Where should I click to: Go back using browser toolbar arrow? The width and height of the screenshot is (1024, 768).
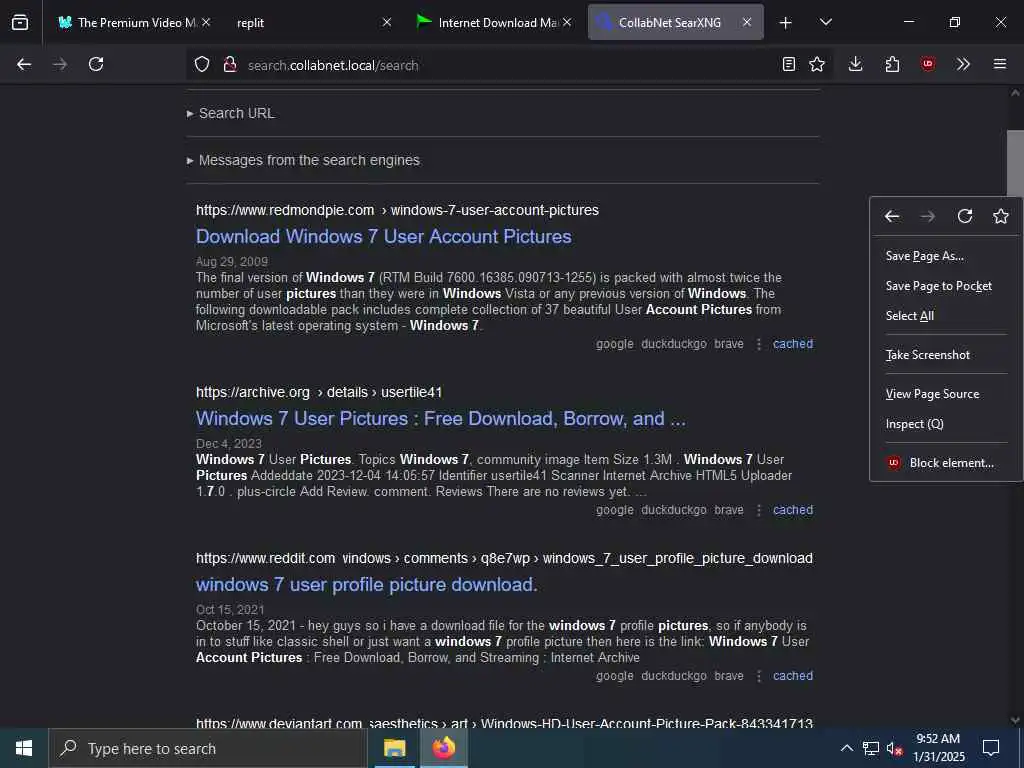pyautogui.click(x=24, y=64)
